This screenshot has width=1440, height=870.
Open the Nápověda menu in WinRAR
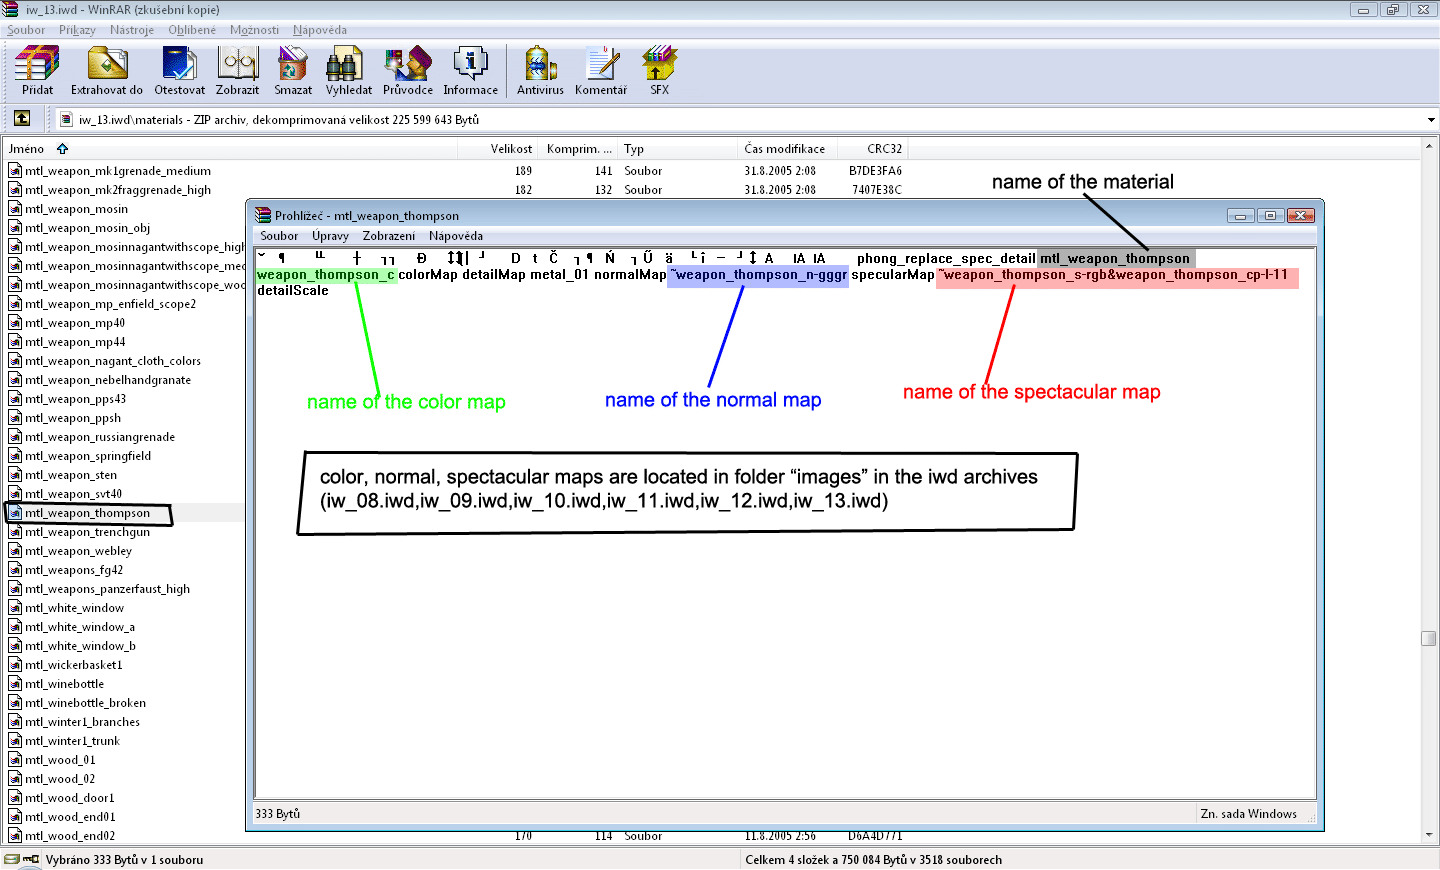[320, 30]
